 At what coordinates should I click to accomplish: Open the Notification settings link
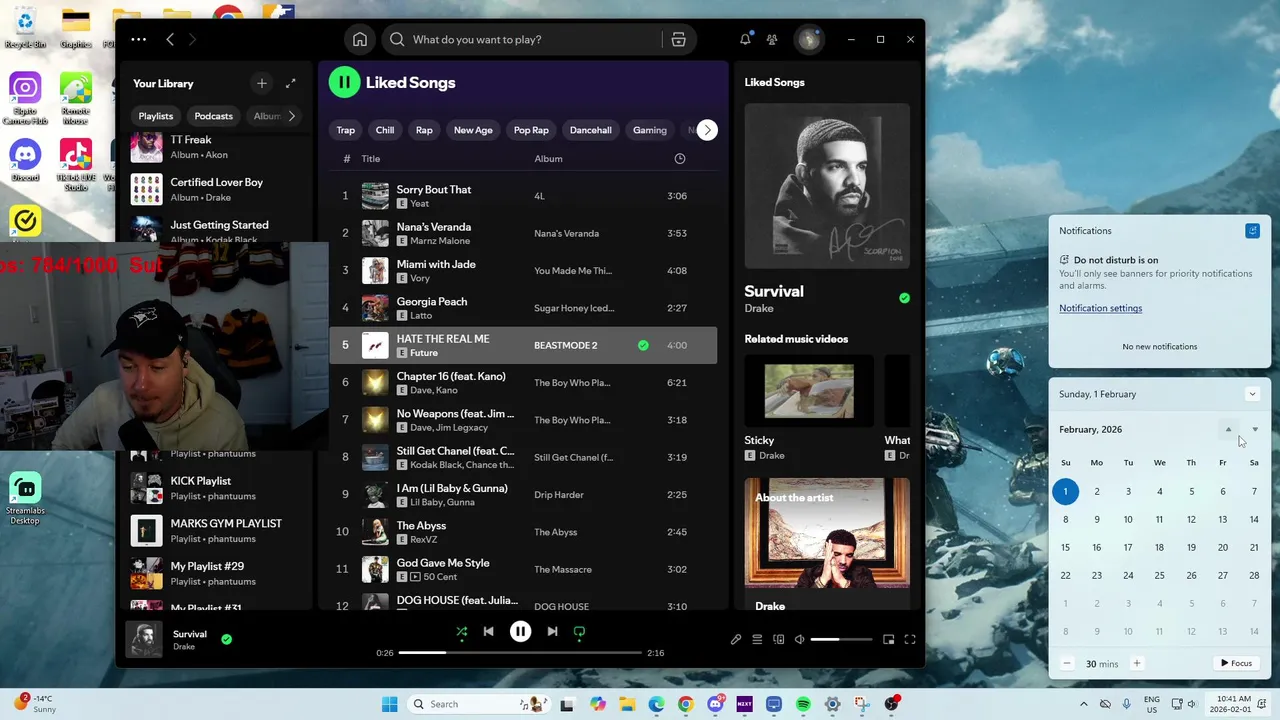(x=1100, y=308)
